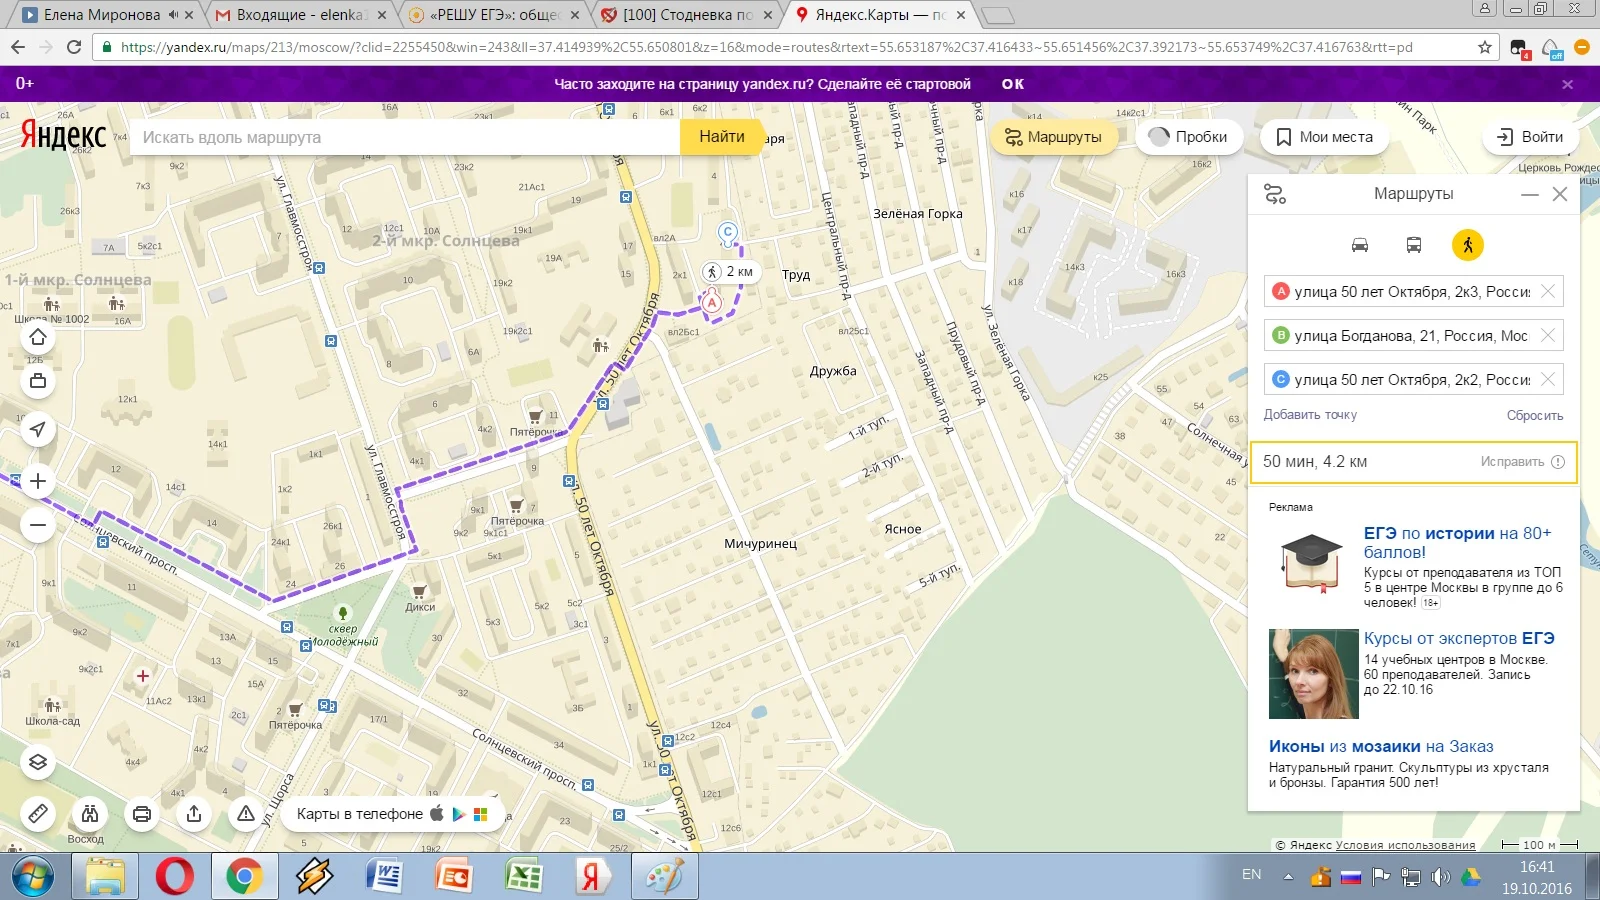The image size is (1600, 900).
Task: Clear the point B address улица Богданова
Action: point(1548,335)
